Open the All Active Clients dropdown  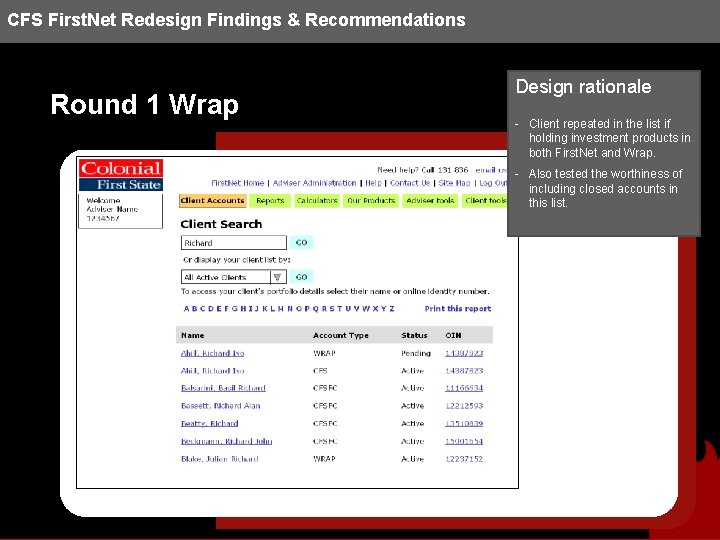(x=234, y=277)
